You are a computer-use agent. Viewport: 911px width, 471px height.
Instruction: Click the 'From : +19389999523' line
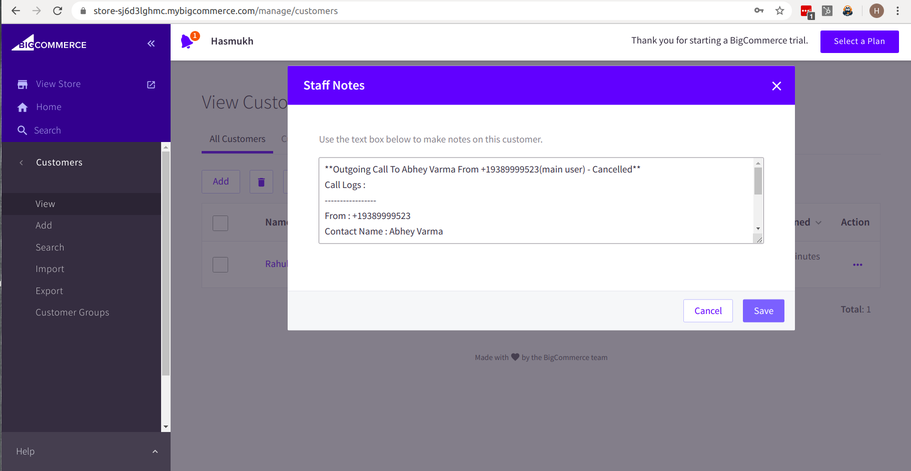point(367,216)
